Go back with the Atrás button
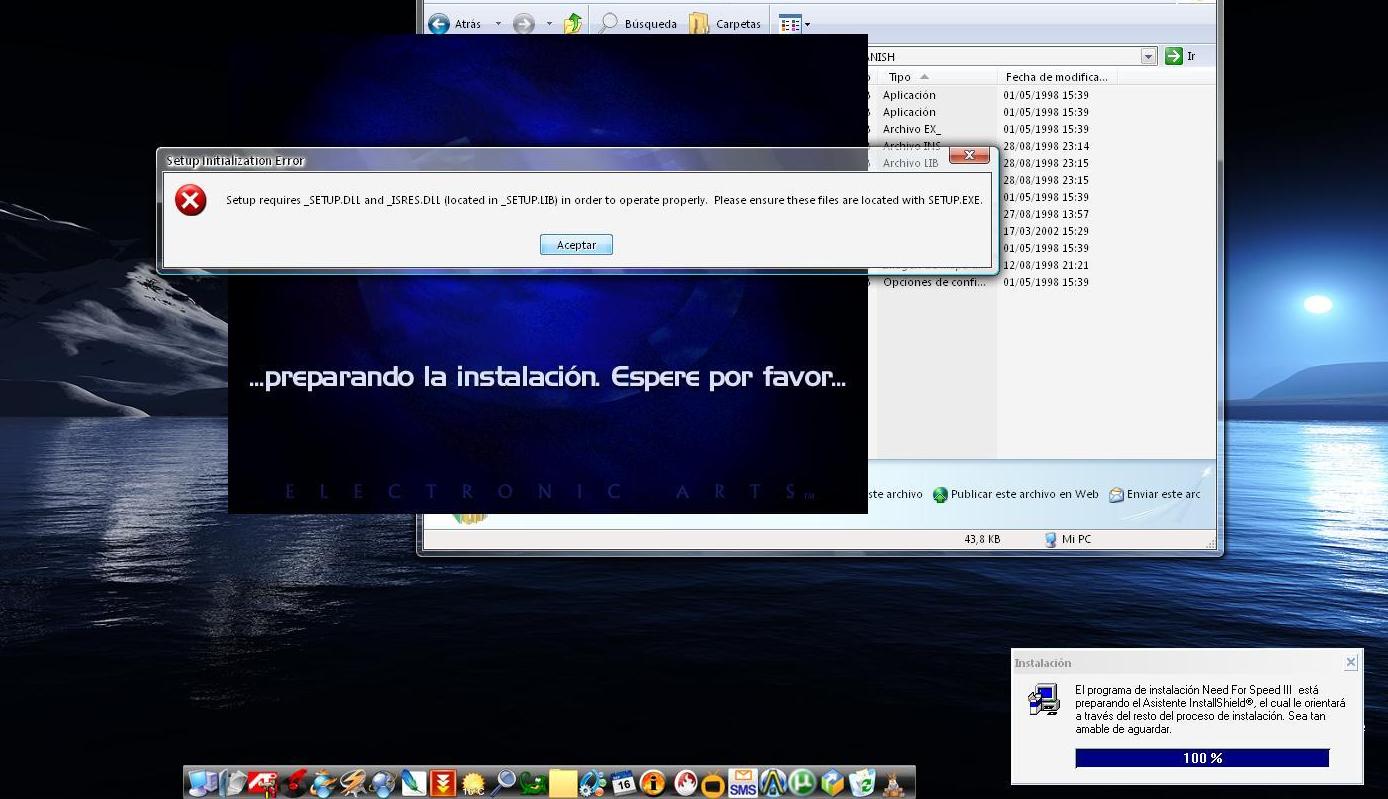 (456, 24)
